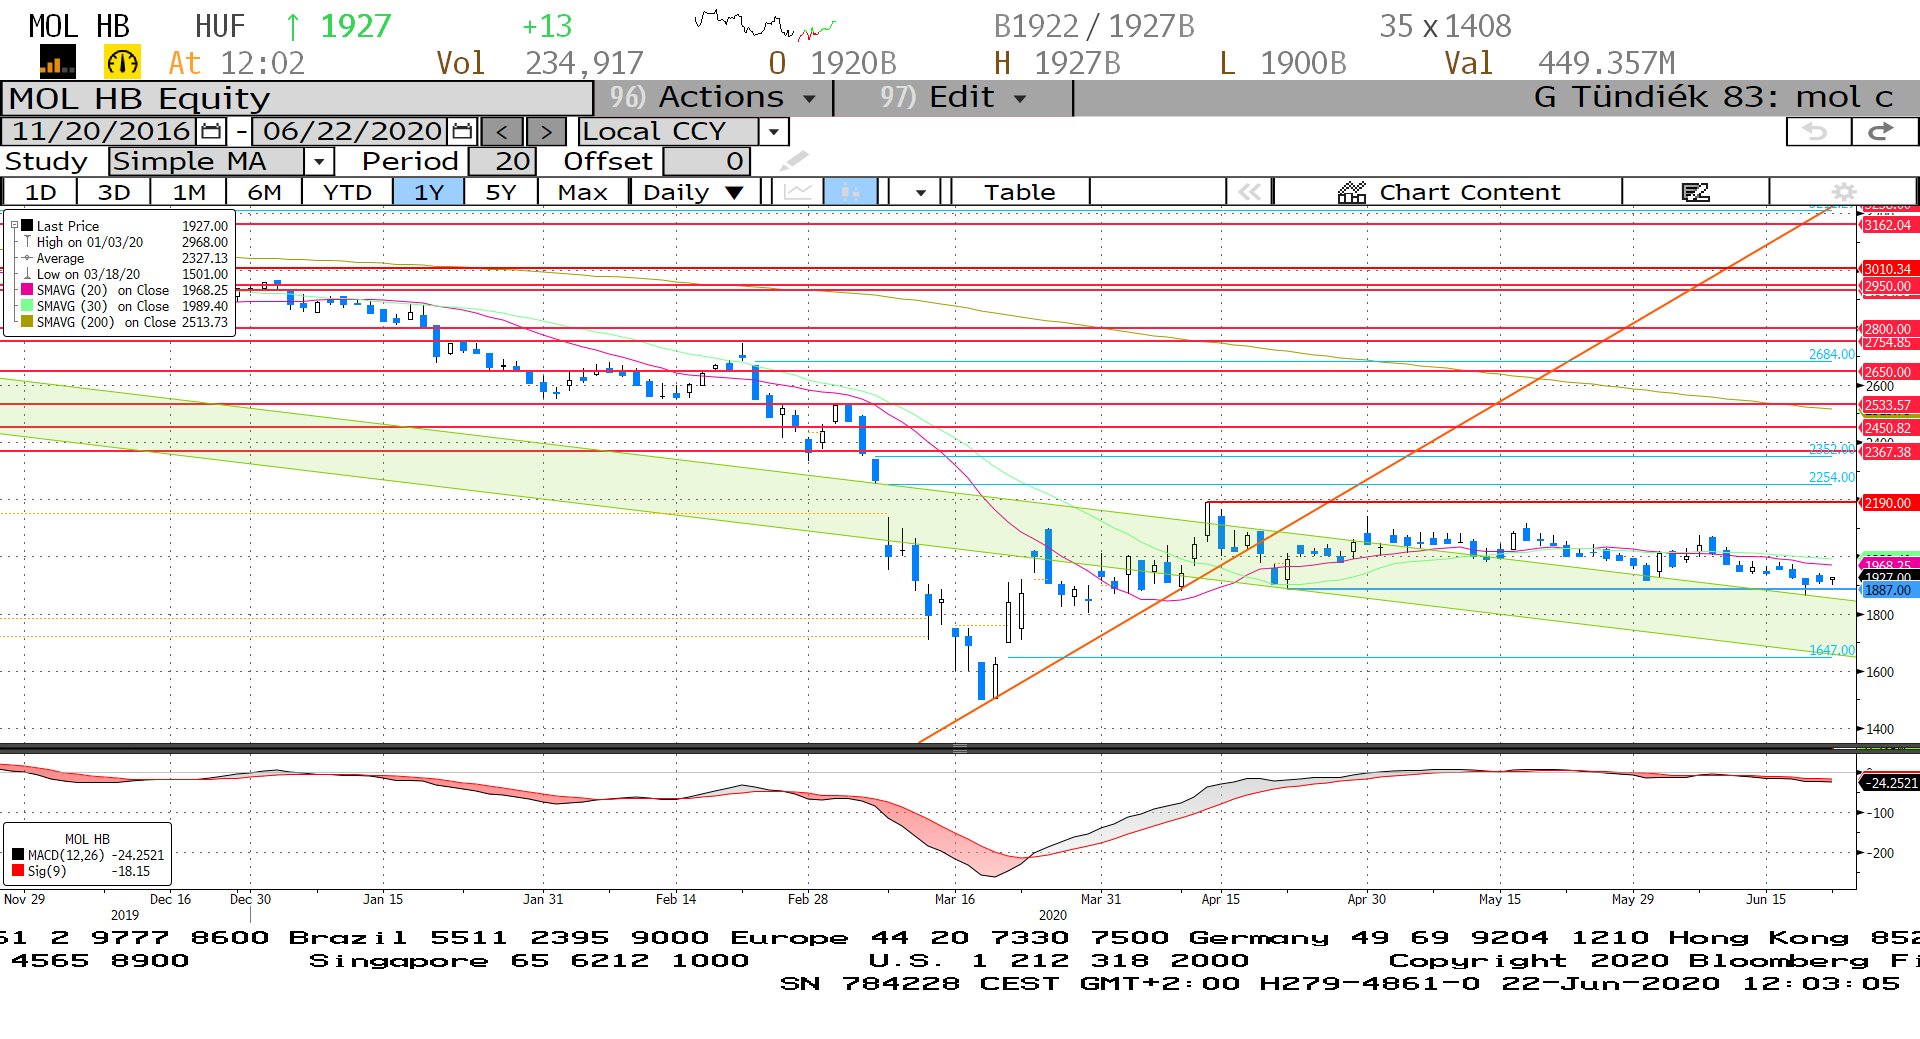Expand the chart type dropdown arrow
Image resolution: width=1920 pixels, height=1039 pixels.
(x=920, y=192)
